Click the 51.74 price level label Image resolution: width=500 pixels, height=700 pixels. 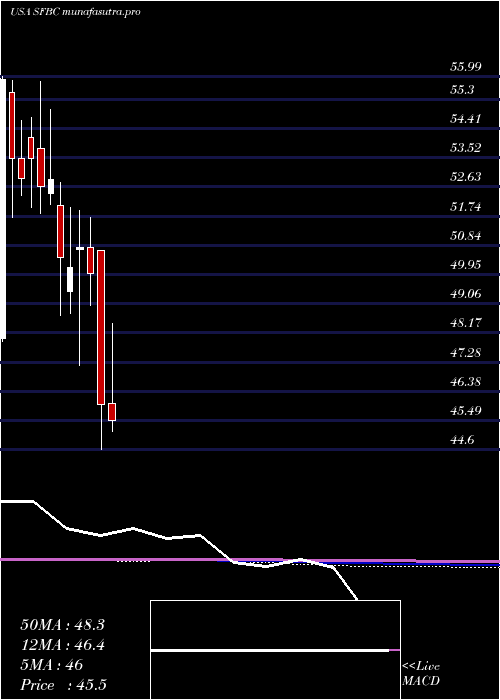click(465, 207)
